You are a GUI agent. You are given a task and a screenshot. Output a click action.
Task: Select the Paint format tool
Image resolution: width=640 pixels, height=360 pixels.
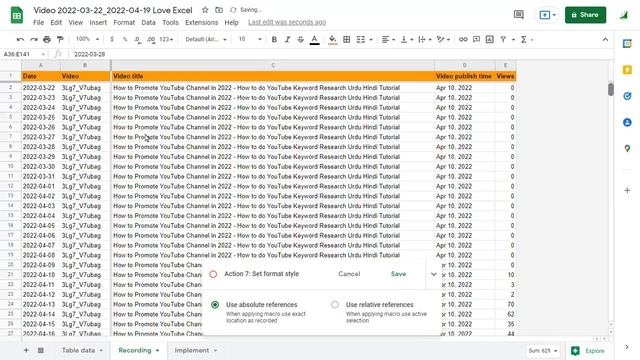click(60, 40)
